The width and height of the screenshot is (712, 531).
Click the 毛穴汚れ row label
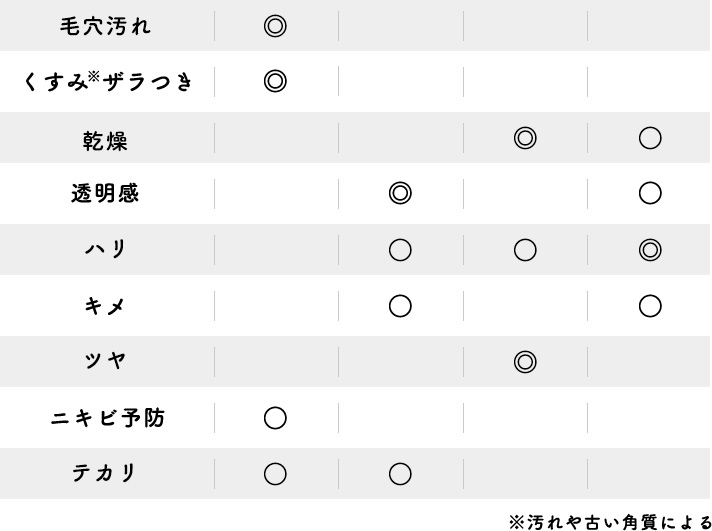(x=105, y=26)
